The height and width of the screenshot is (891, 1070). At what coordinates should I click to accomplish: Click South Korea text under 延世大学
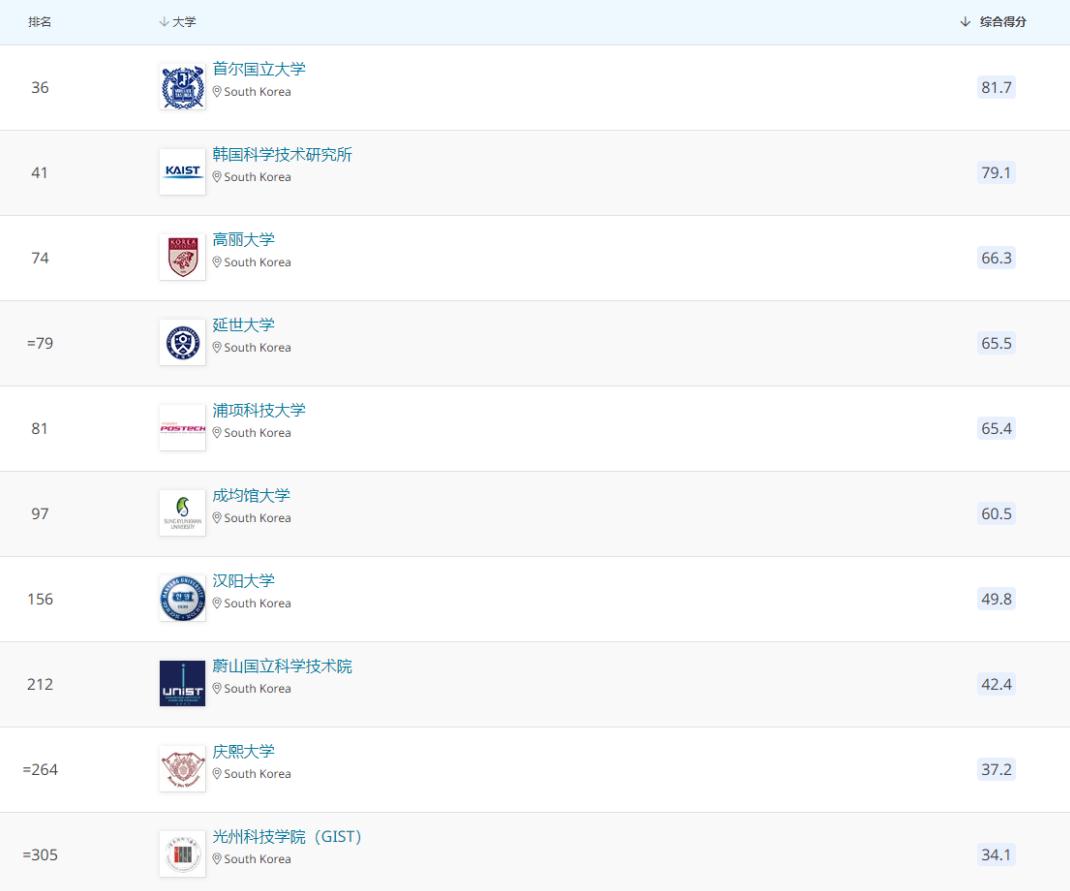coord(257,347)
